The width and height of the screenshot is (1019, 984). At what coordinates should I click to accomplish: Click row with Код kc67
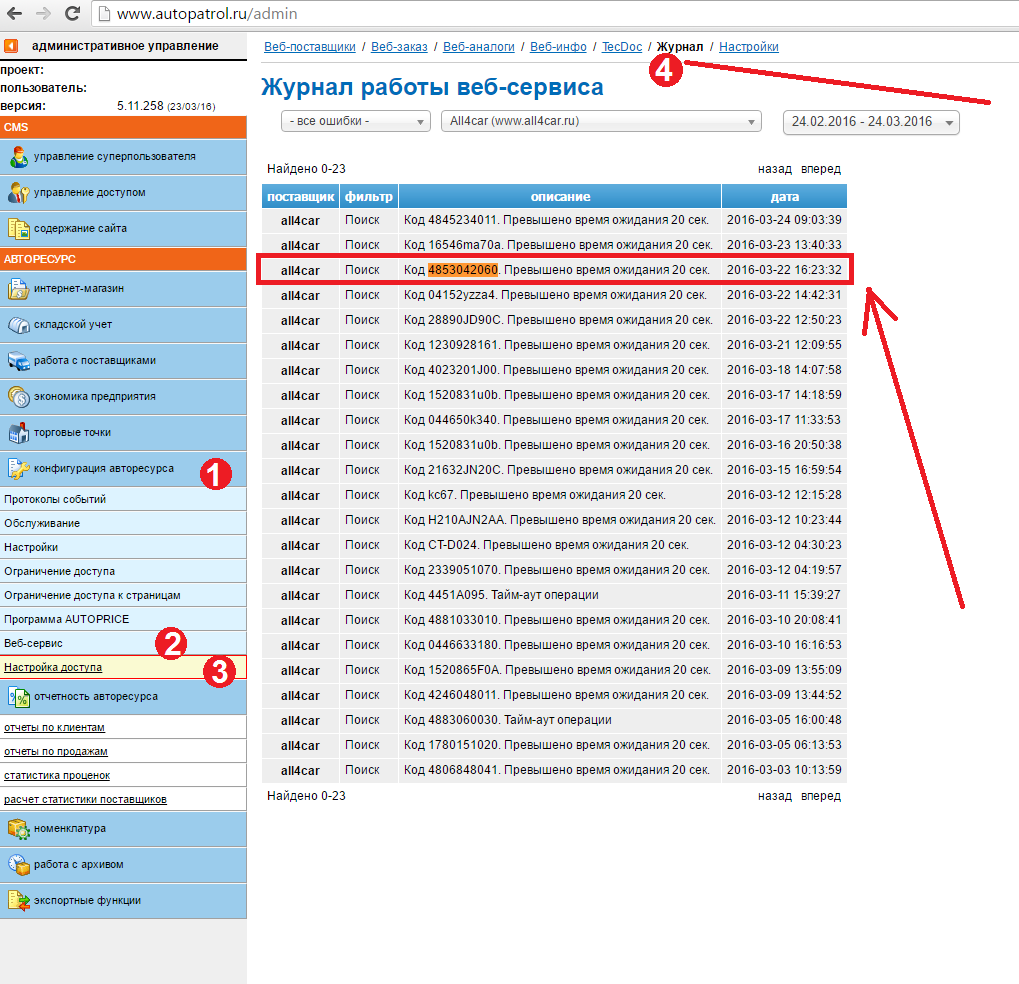(554, 495)
